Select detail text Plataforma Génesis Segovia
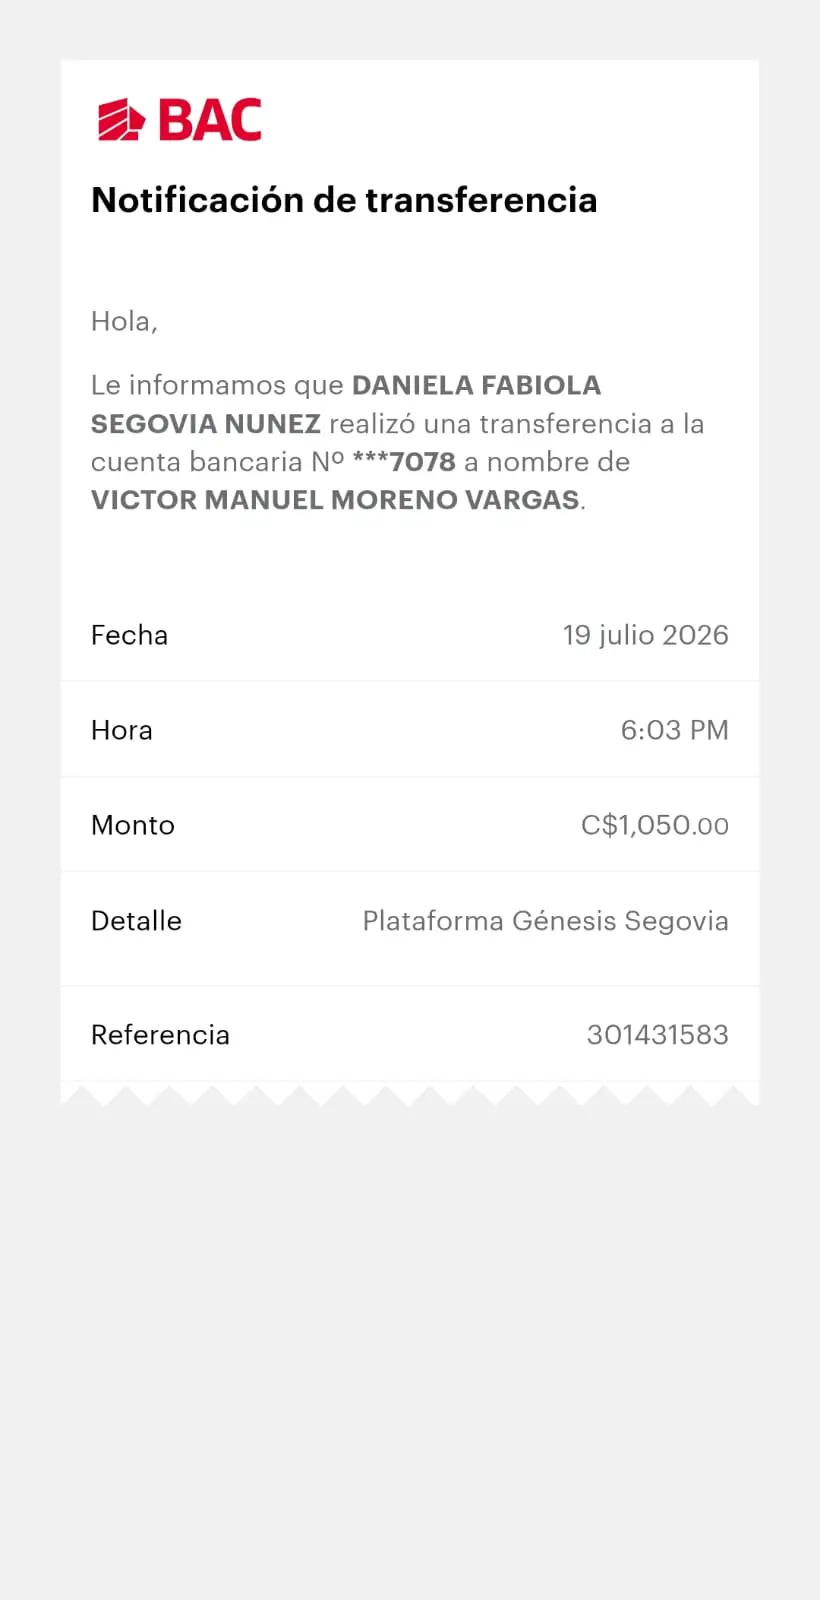The image size is (820, 1600). (x=546, y=921)
